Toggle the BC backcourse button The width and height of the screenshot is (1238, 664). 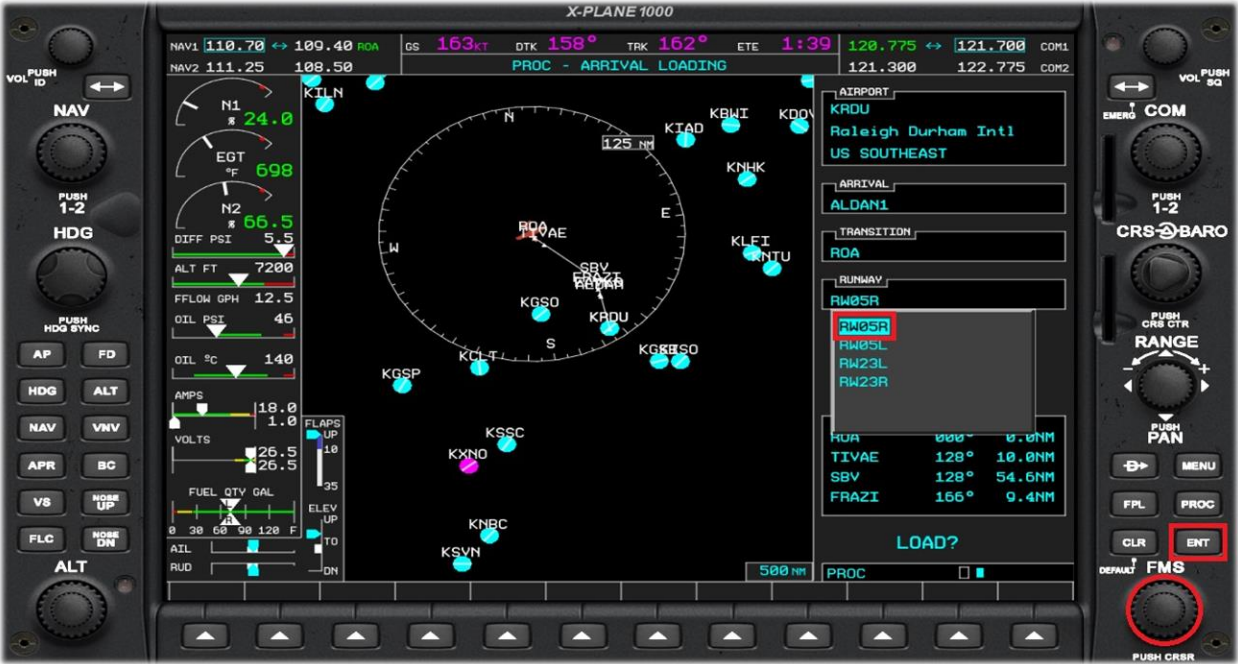(105, 465)
